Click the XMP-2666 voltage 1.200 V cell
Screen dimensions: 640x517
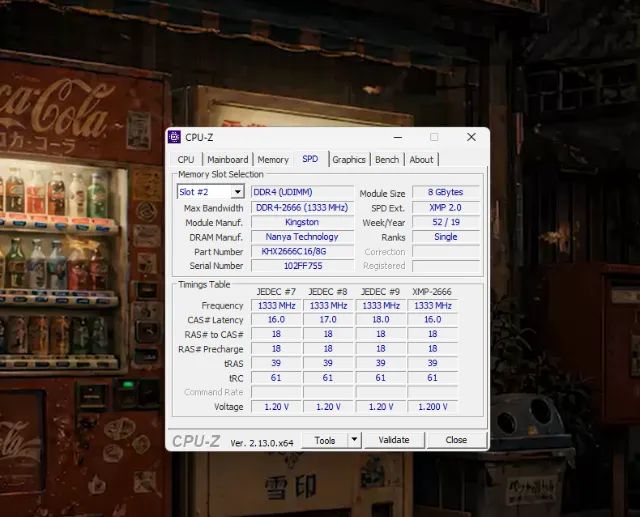coord(432,407)
